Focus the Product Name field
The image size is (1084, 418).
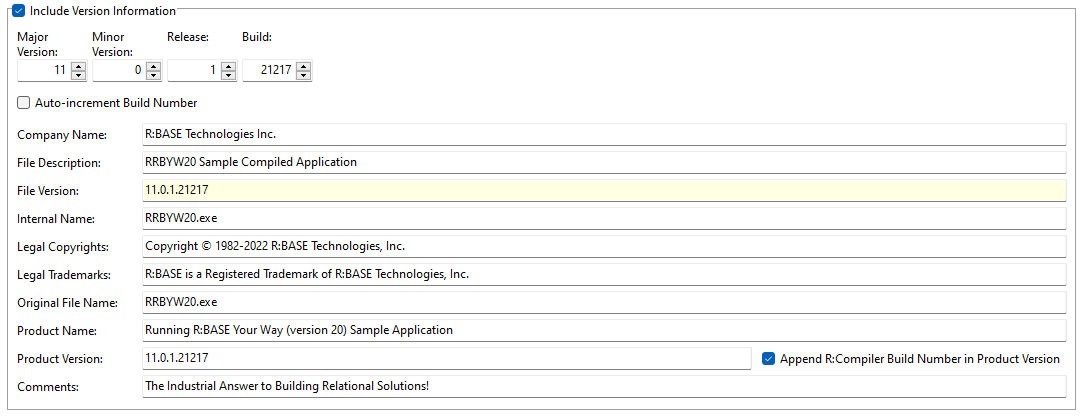click(604, 330)
